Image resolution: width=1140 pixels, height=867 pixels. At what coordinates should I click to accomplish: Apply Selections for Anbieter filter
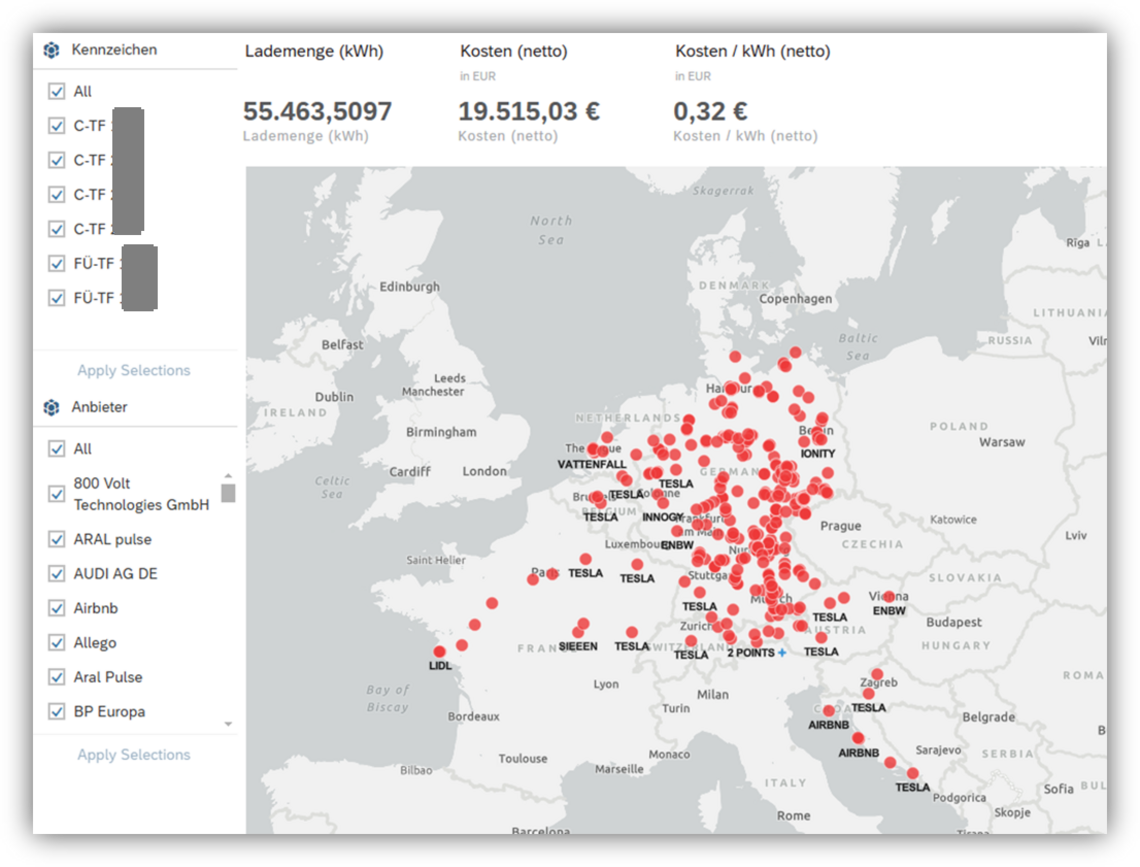click(x=134, y=754)
